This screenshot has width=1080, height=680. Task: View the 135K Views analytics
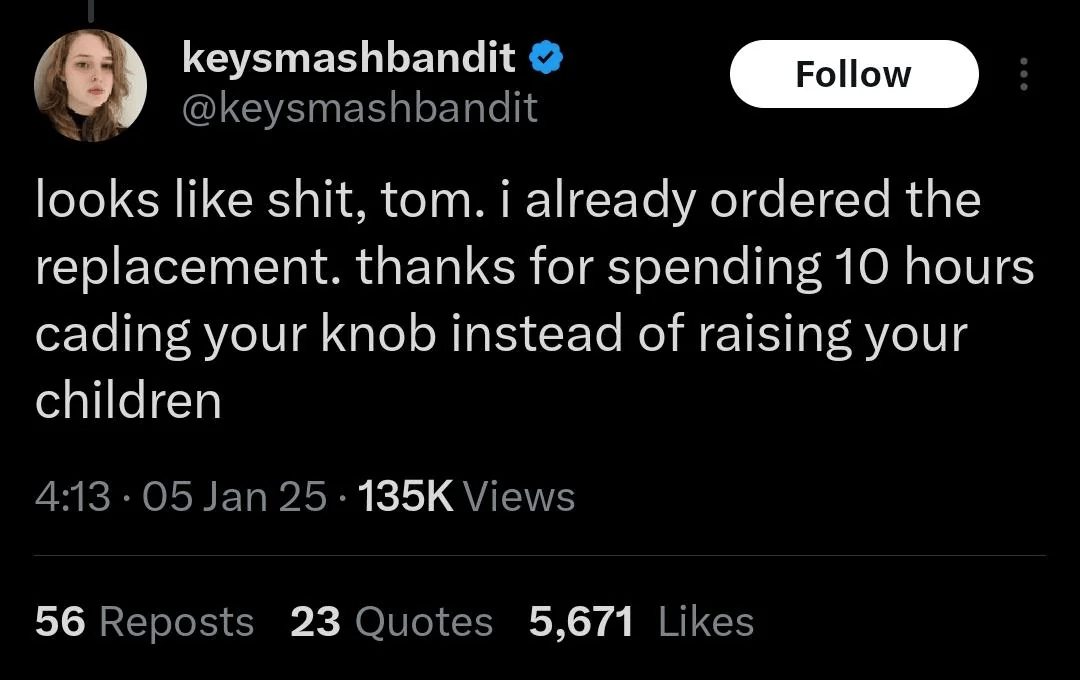[466, 496]
